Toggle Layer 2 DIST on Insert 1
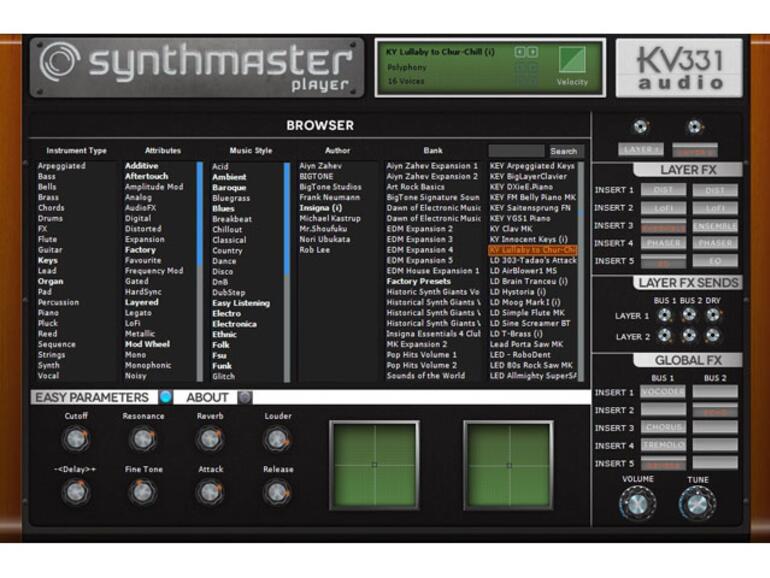This screenshot has width=770, height=578. (715, 190)
